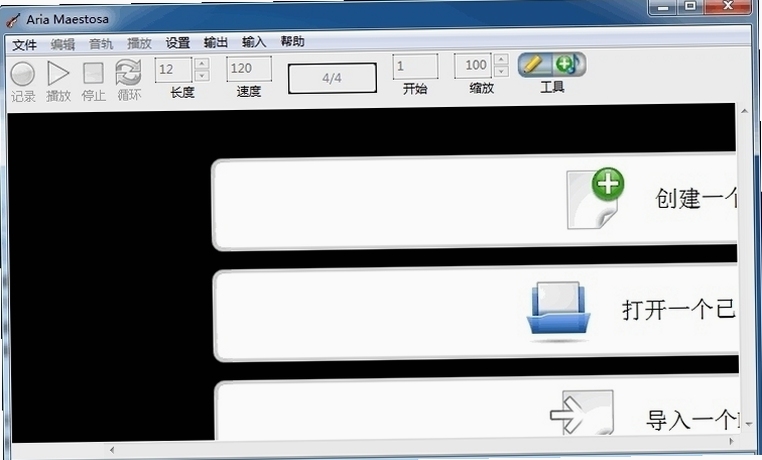The image size is (762, 460).
Task: Click the 打开一个已 open file button
Action: [x=476, y=313]
